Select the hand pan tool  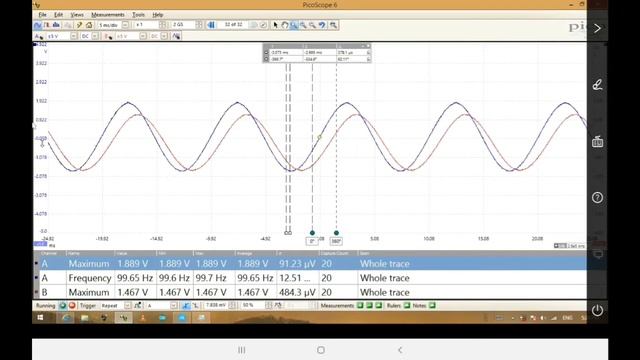point(284,25)
